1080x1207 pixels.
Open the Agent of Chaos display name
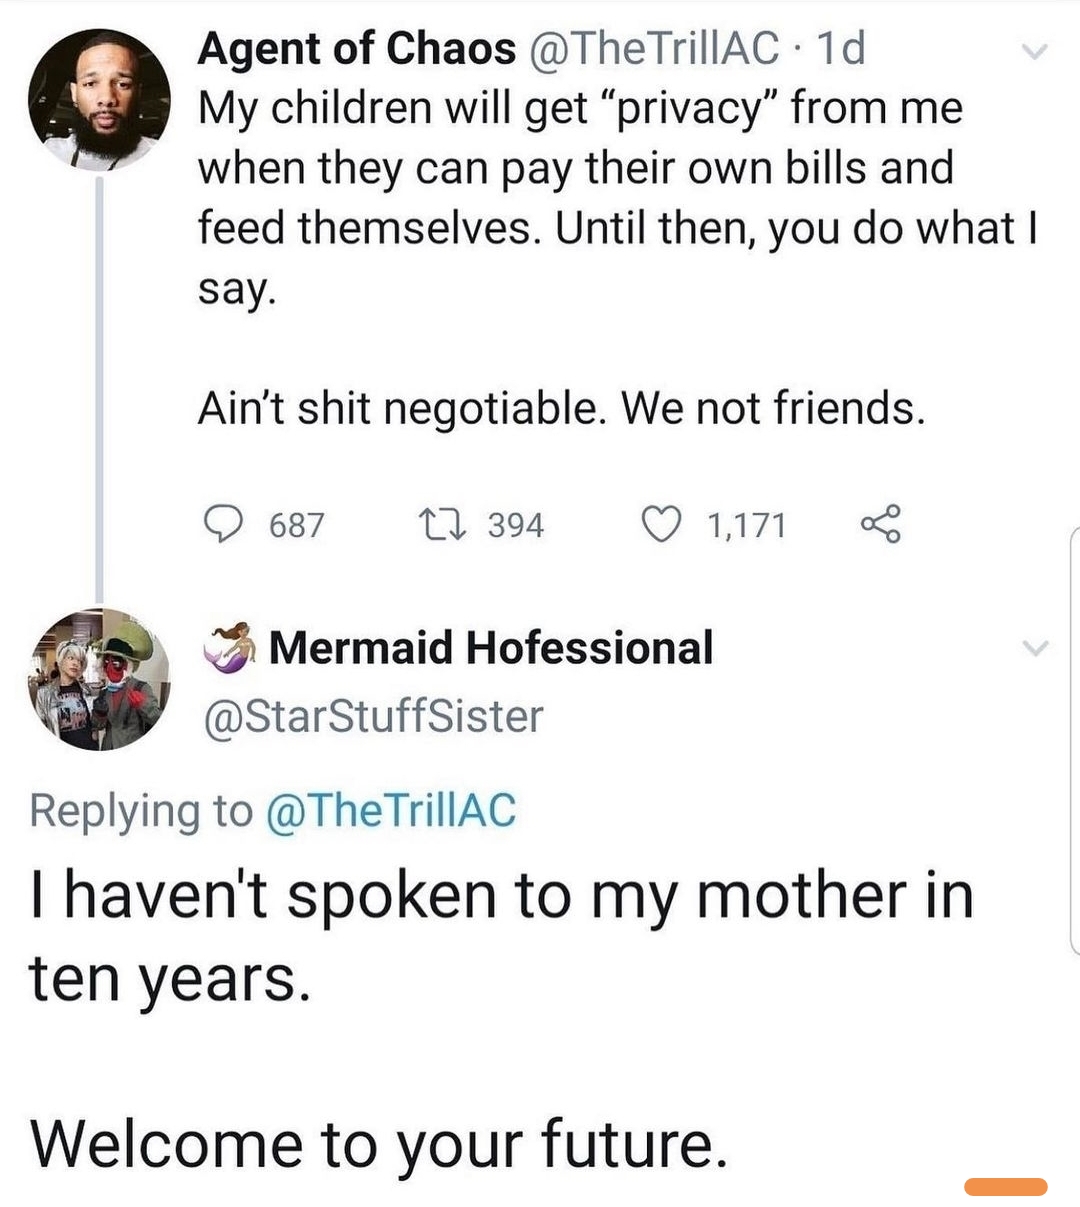356,48
